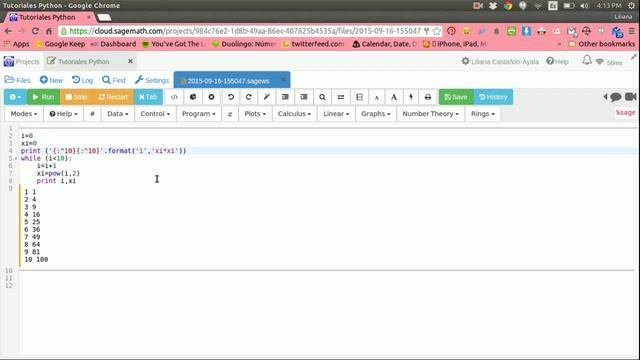Screen dimensions: 640x360
Task: Start video chat via camera icon
Action: [631, 97]
